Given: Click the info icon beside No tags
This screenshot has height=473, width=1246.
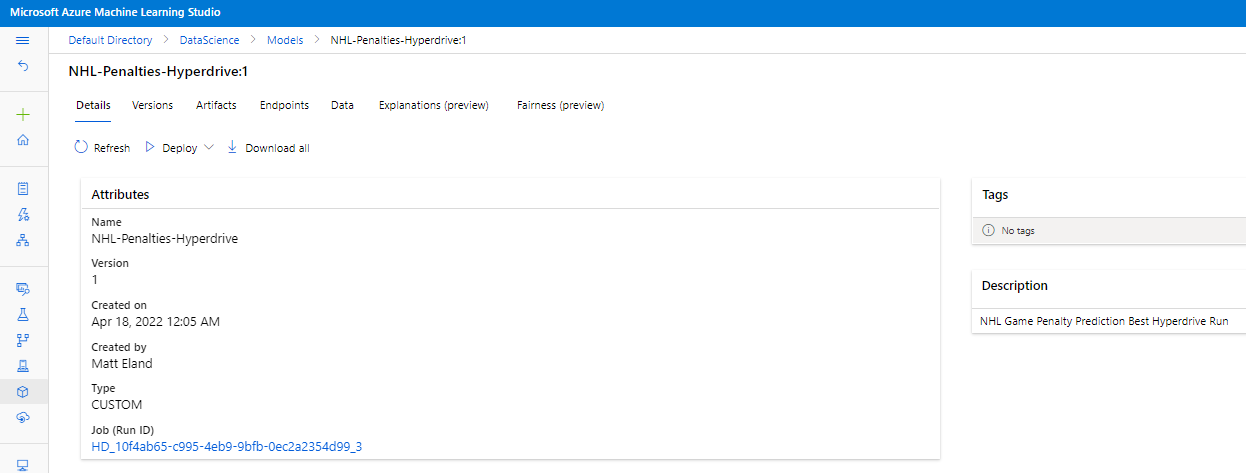Looking at the screenshot, I should [x=989, y=230].
